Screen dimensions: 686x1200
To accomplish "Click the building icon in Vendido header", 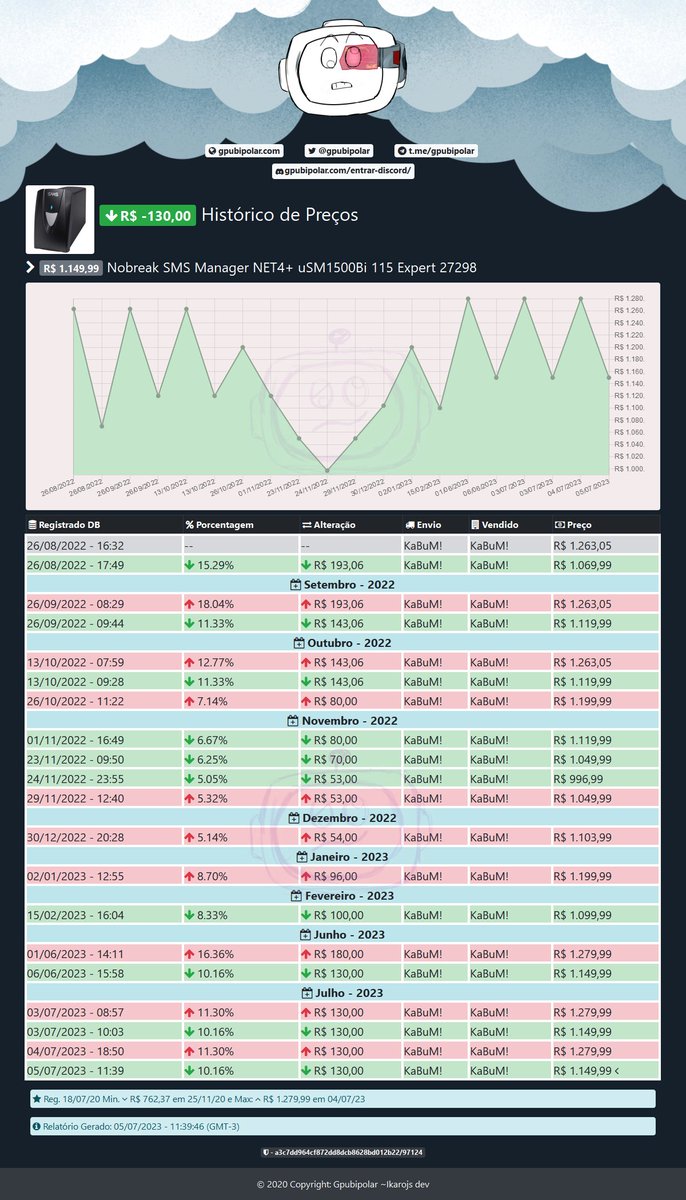I will tap(475, 524).
